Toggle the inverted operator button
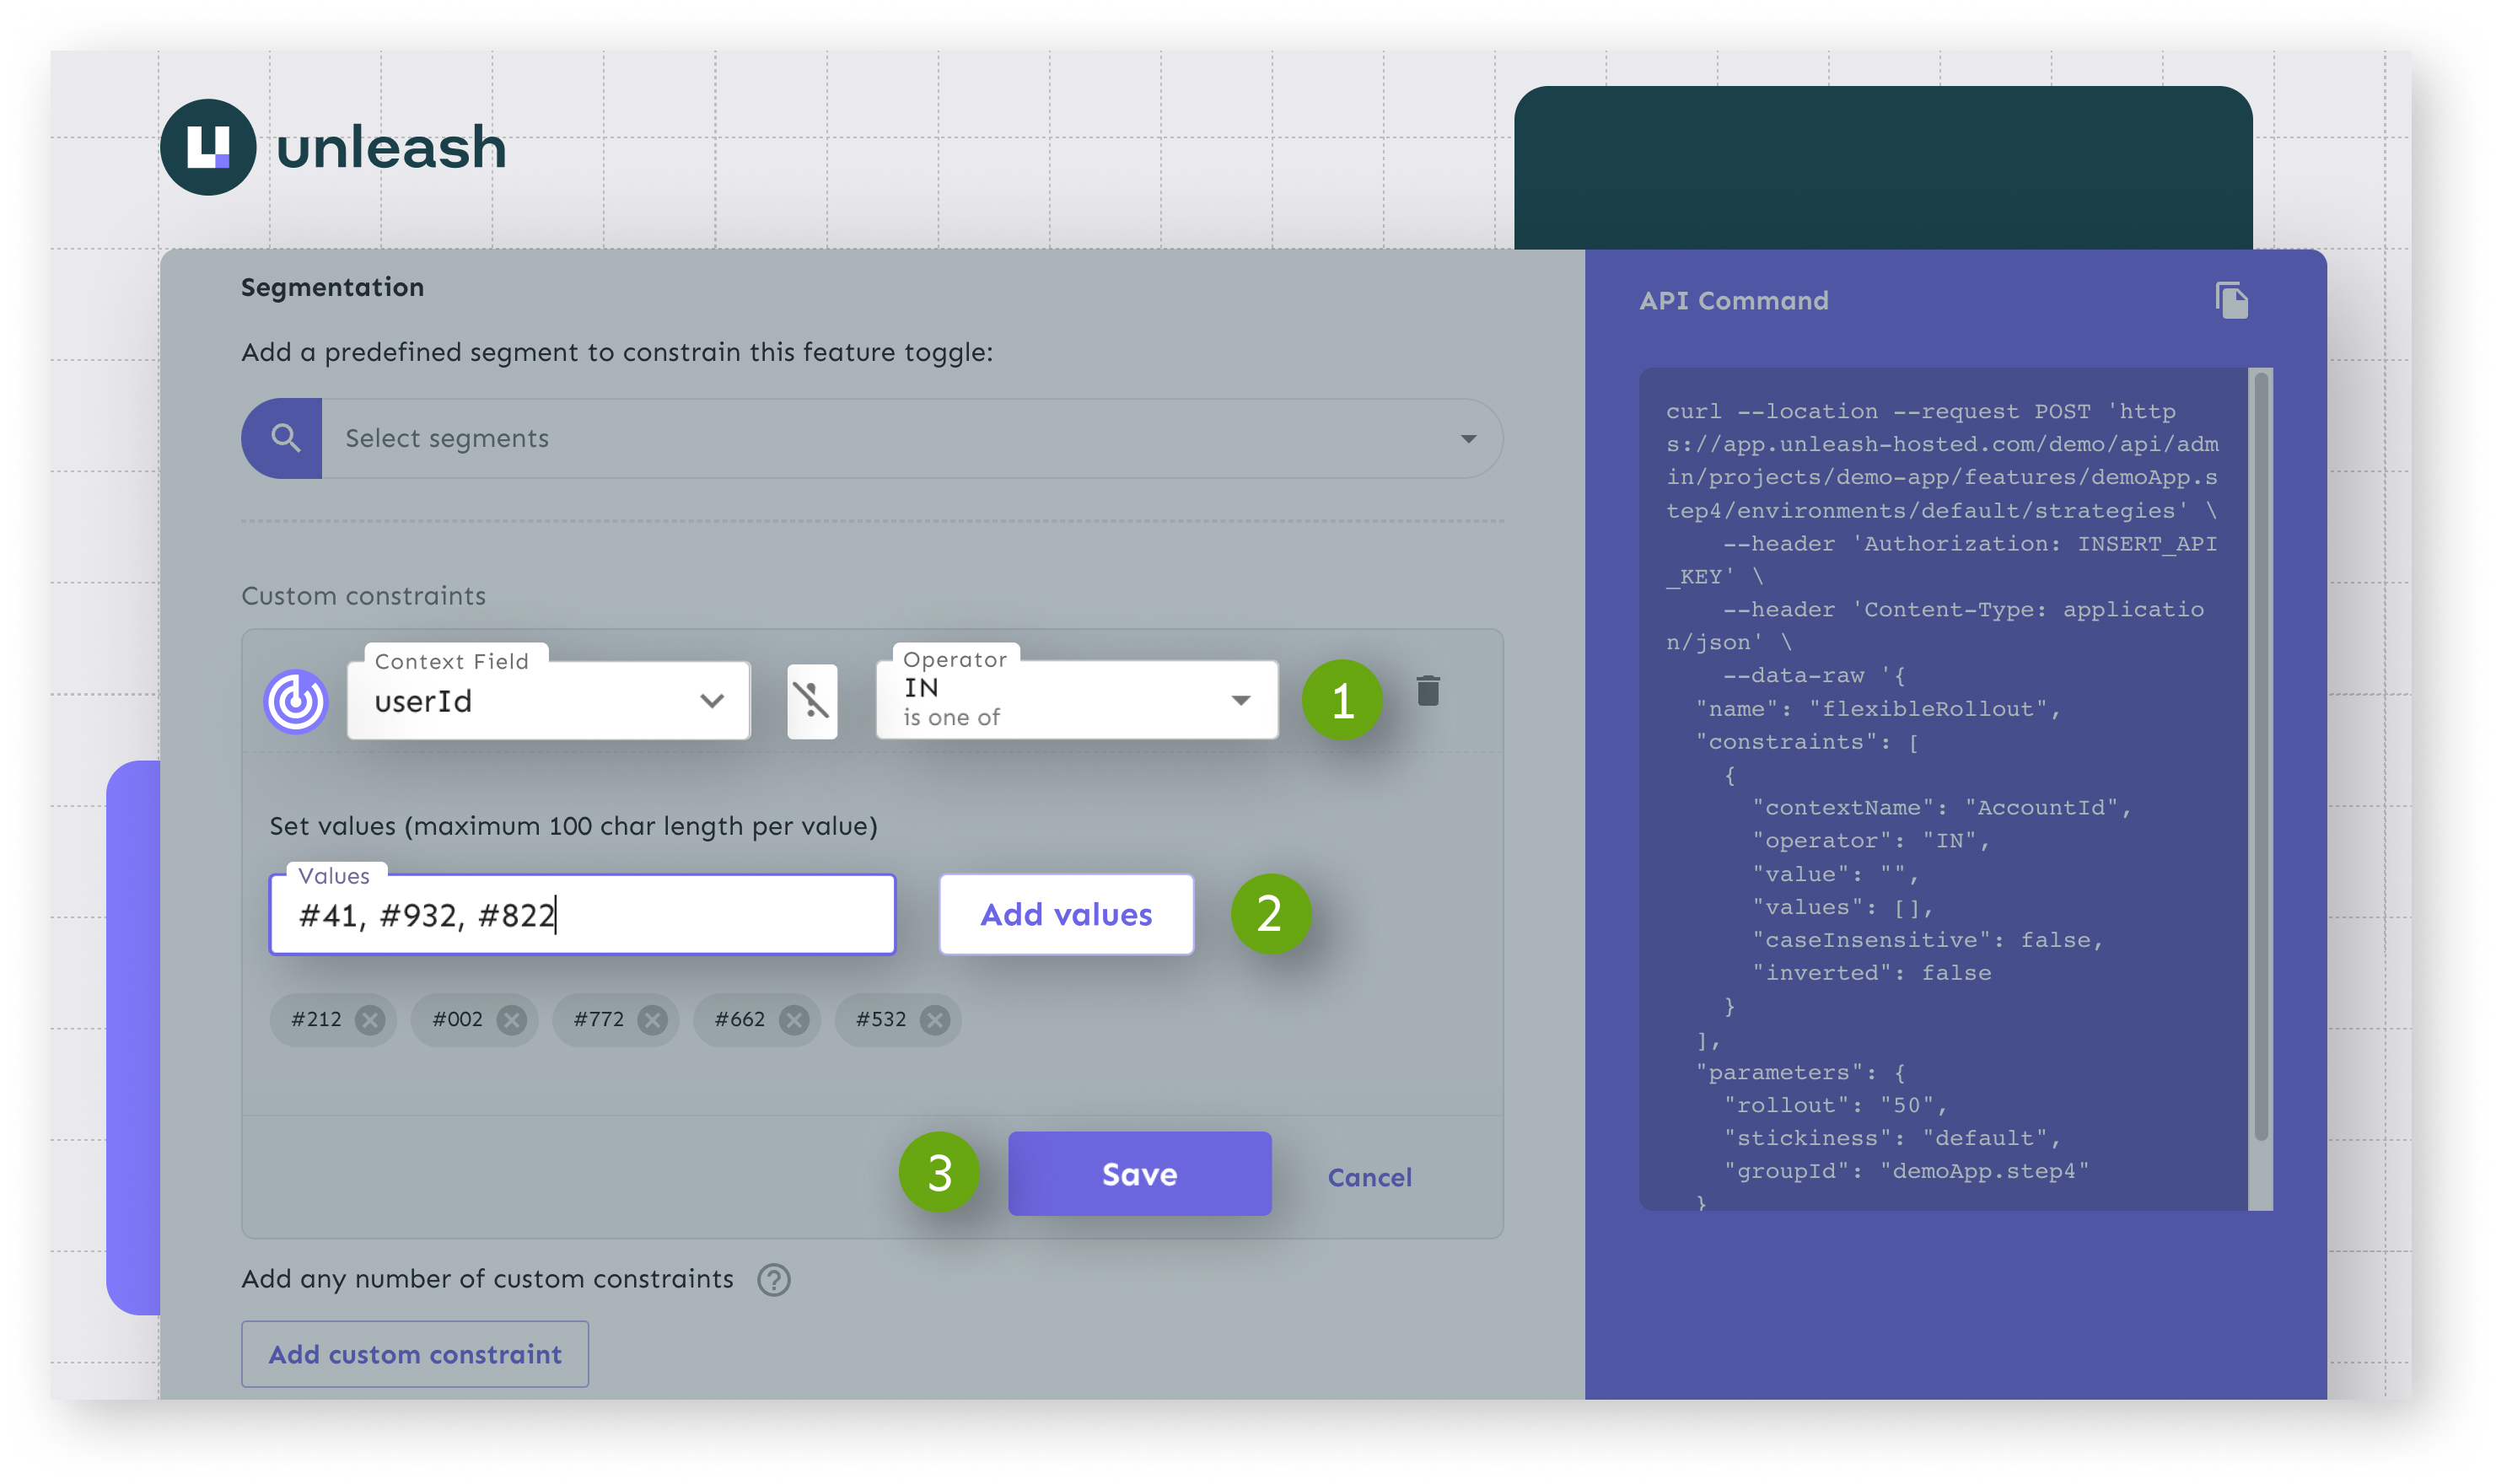2496x1484 pixels. [811, 700]
